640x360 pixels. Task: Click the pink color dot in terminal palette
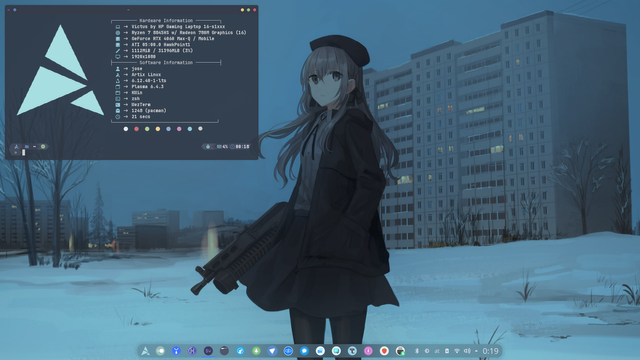(x=179, y=129)
